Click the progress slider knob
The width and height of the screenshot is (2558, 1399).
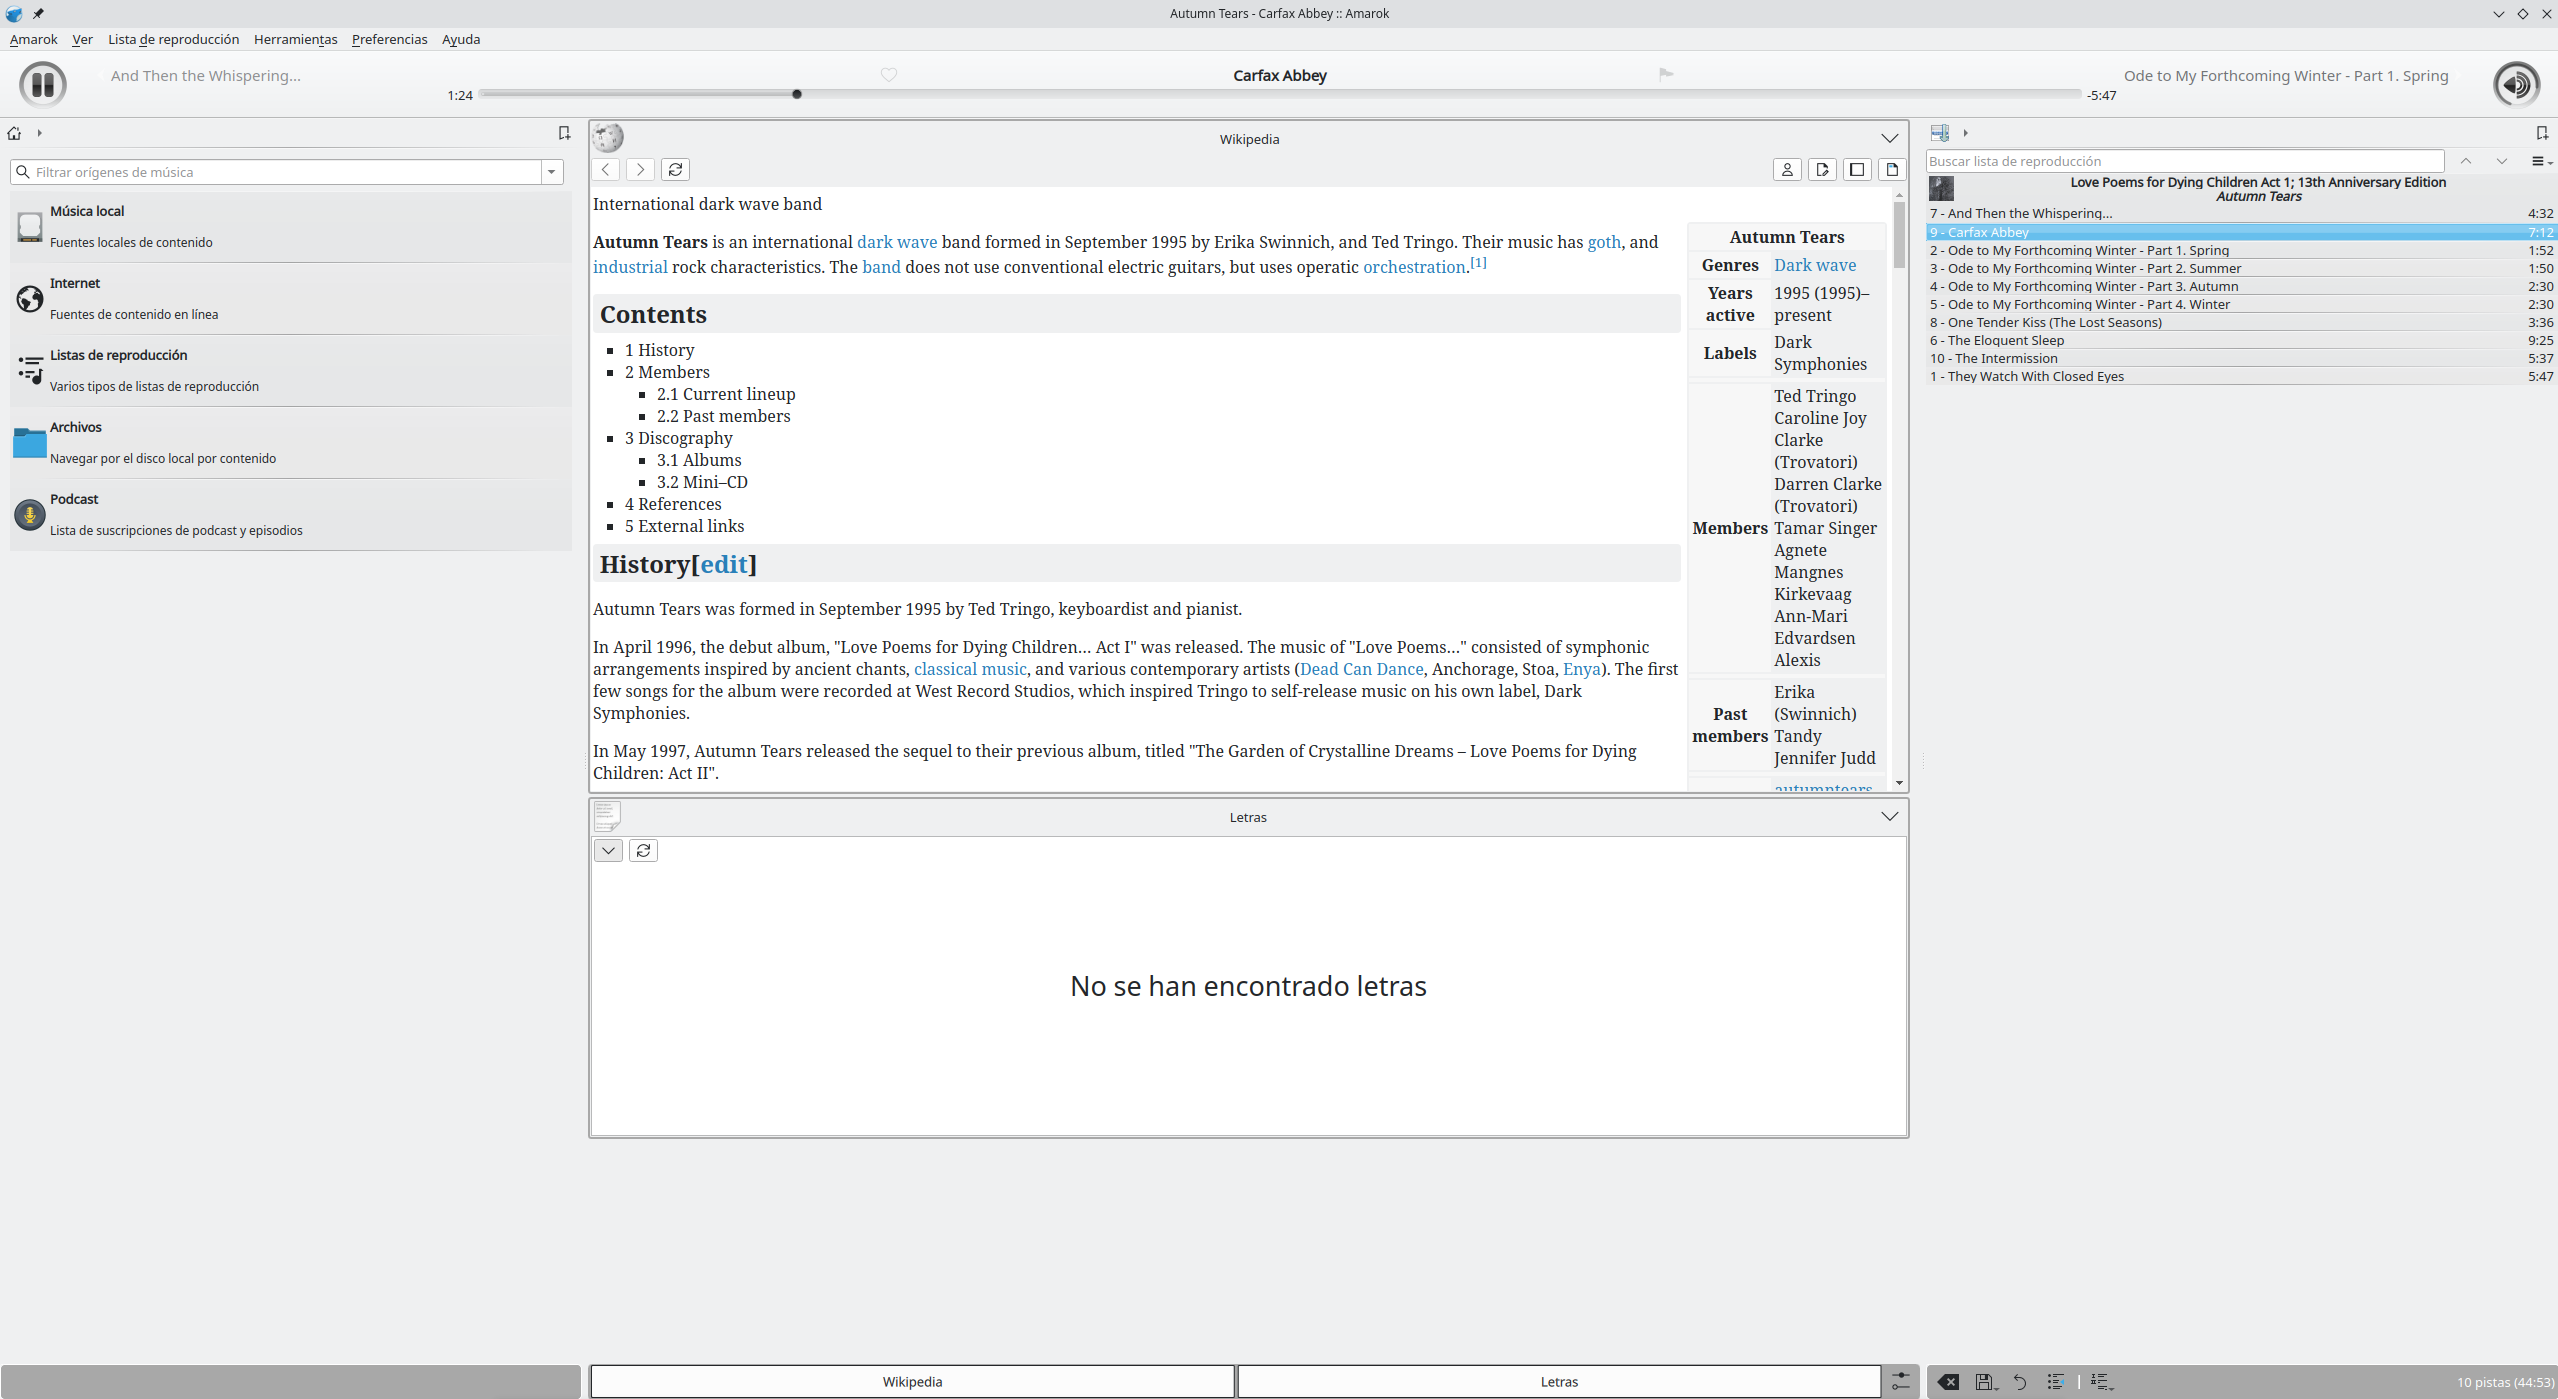(x=797, y=94)
